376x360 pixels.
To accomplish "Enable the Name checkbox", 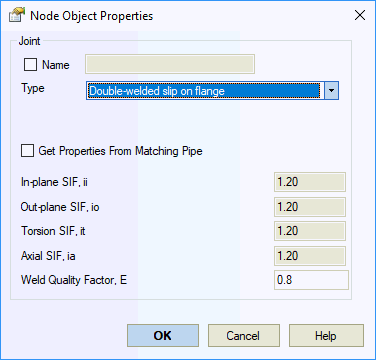I will tap(30, 64).
